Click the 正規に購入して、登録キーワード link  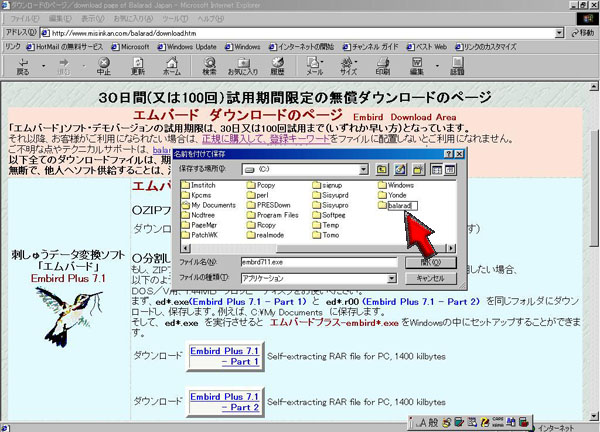(x=266, y=139)
